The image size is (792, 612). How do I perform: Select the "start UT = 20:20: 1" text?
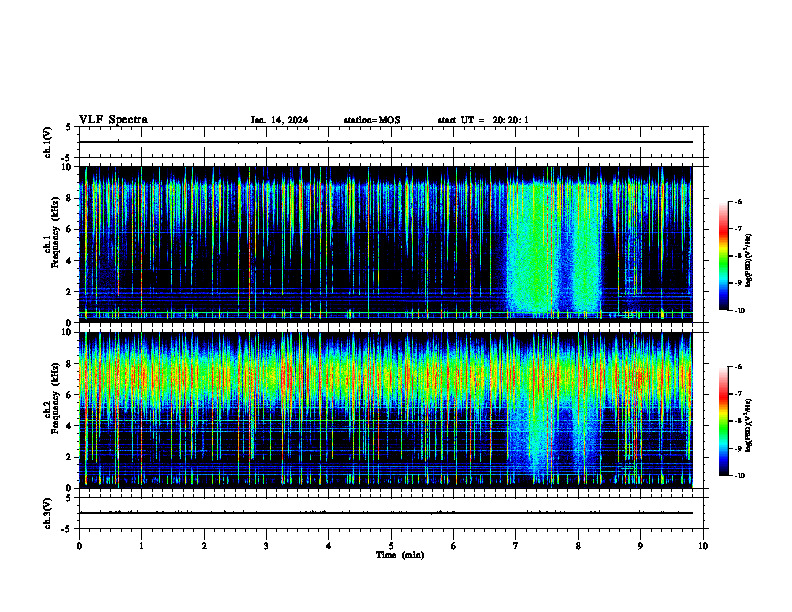(483, 120)
